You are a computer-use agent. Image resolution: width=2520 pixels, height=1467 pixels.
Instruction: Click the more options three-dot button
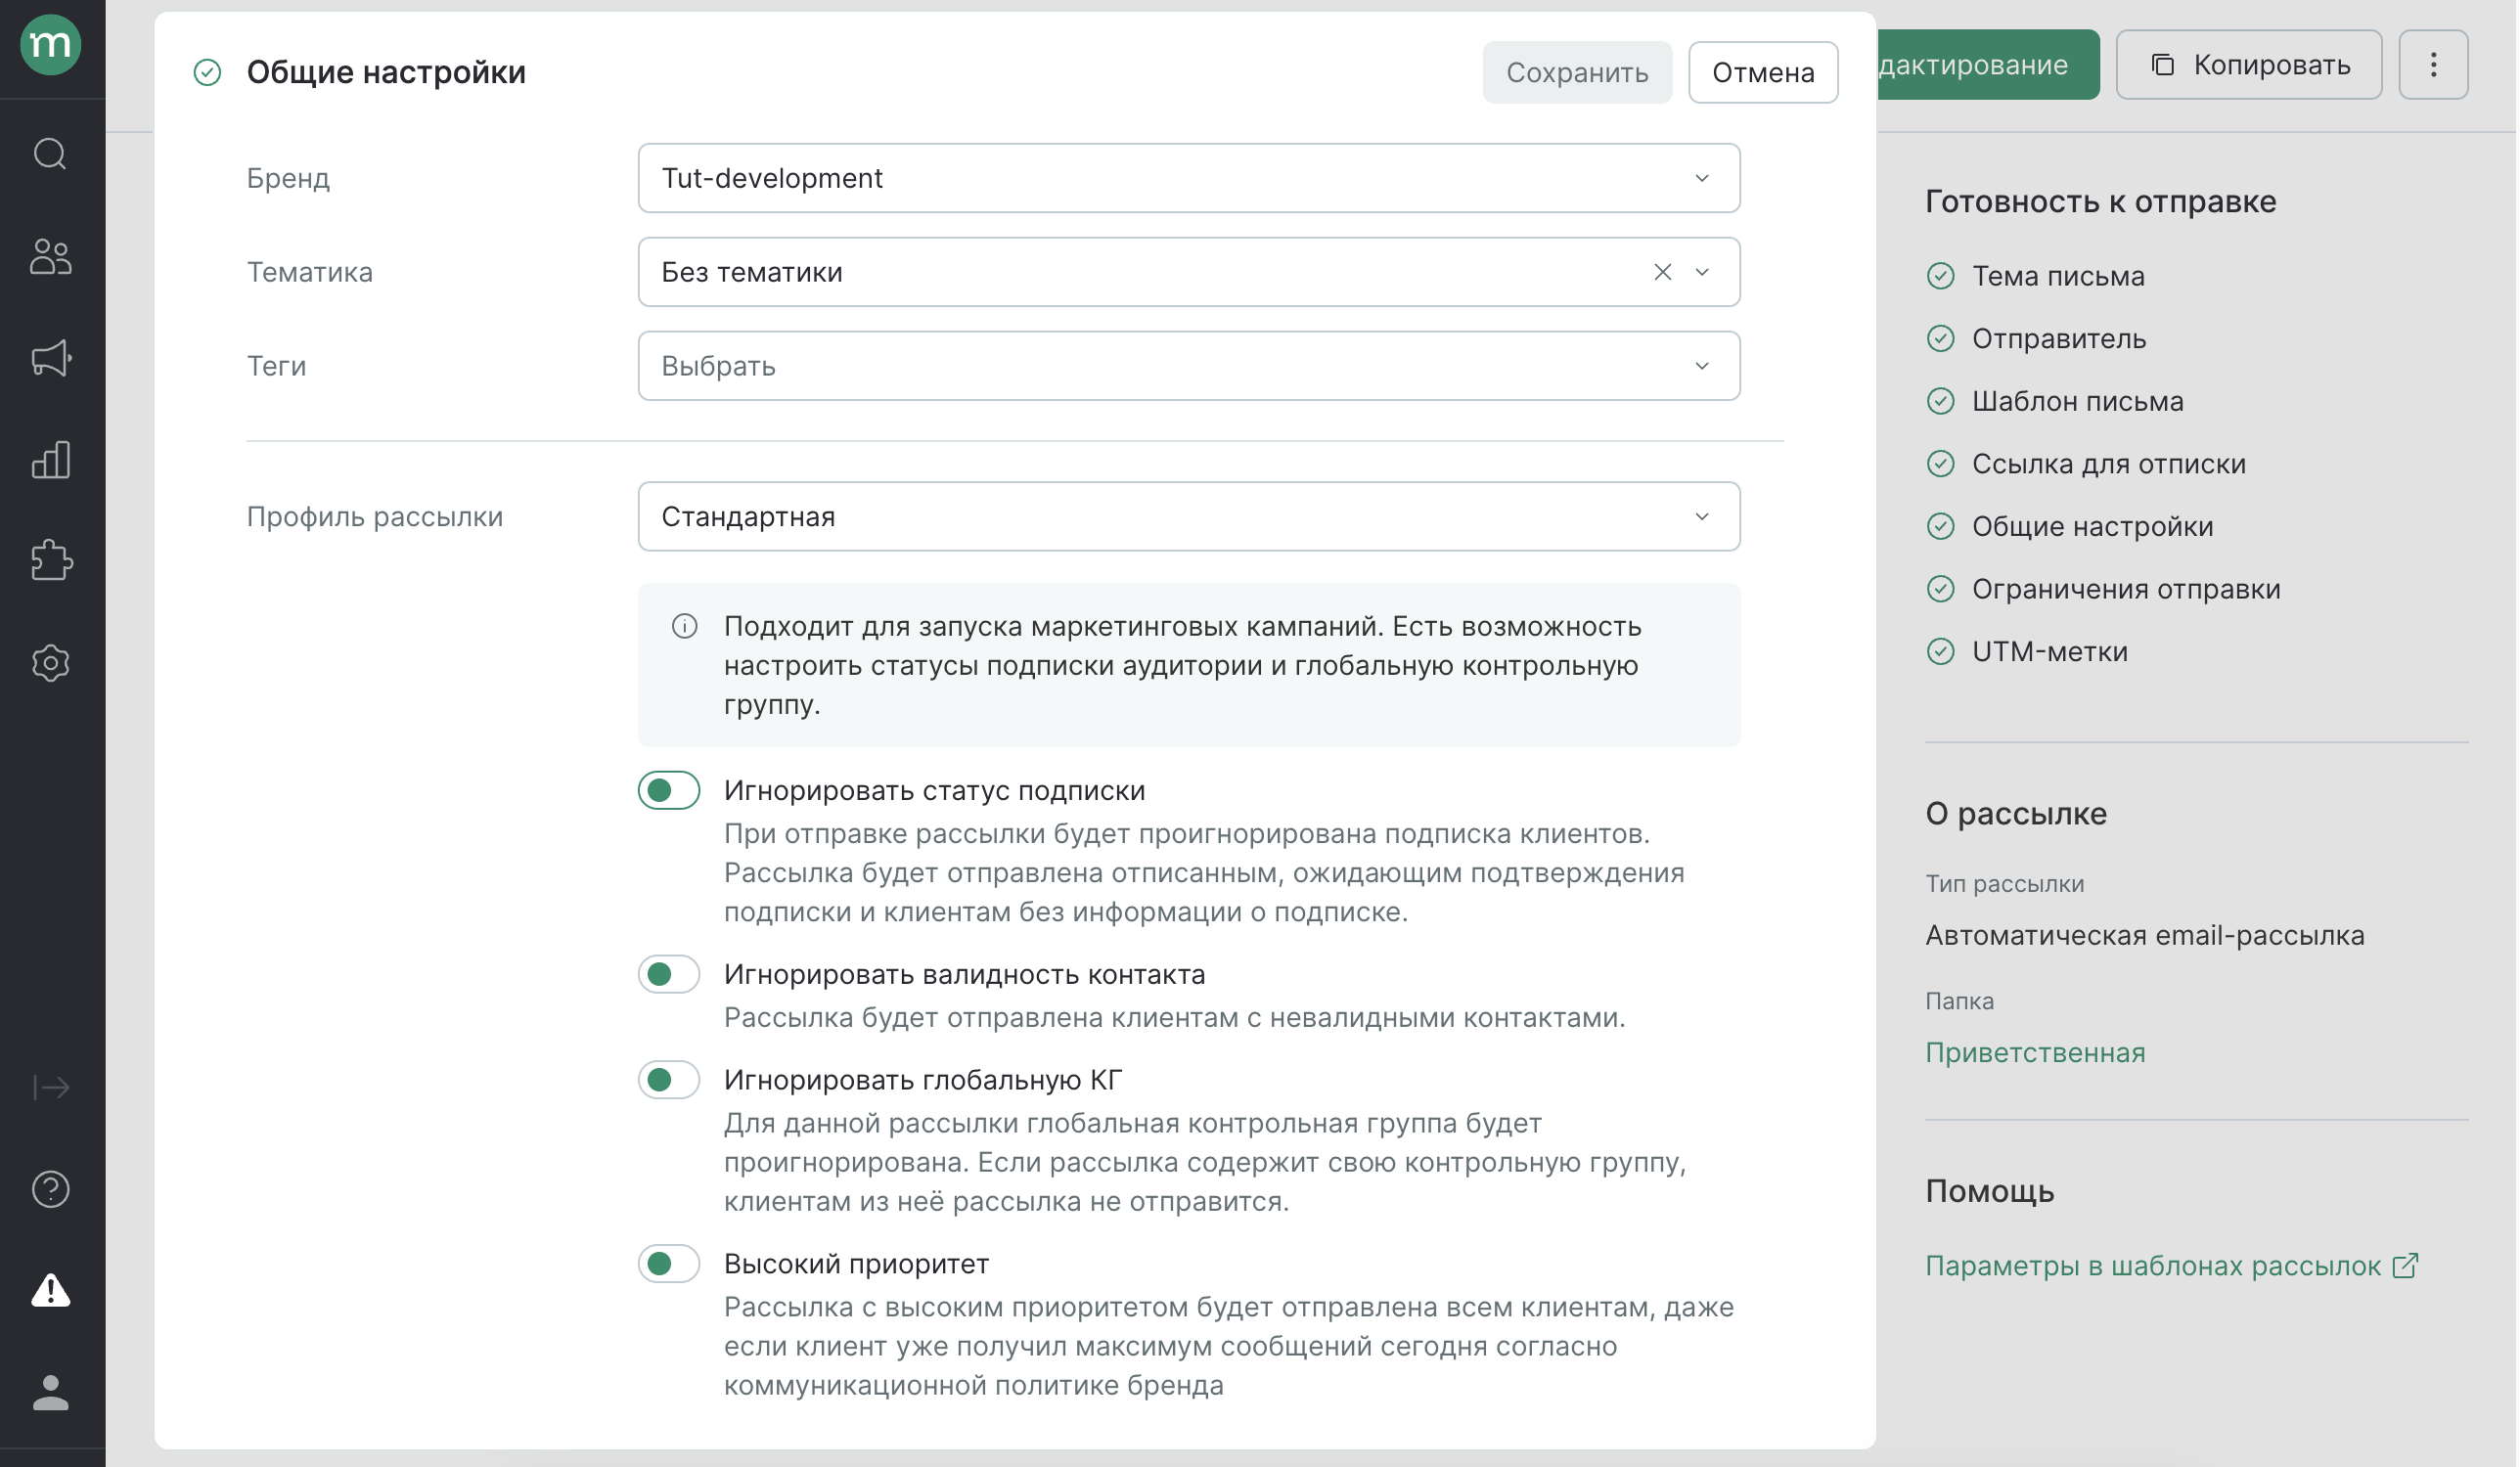2433,64
